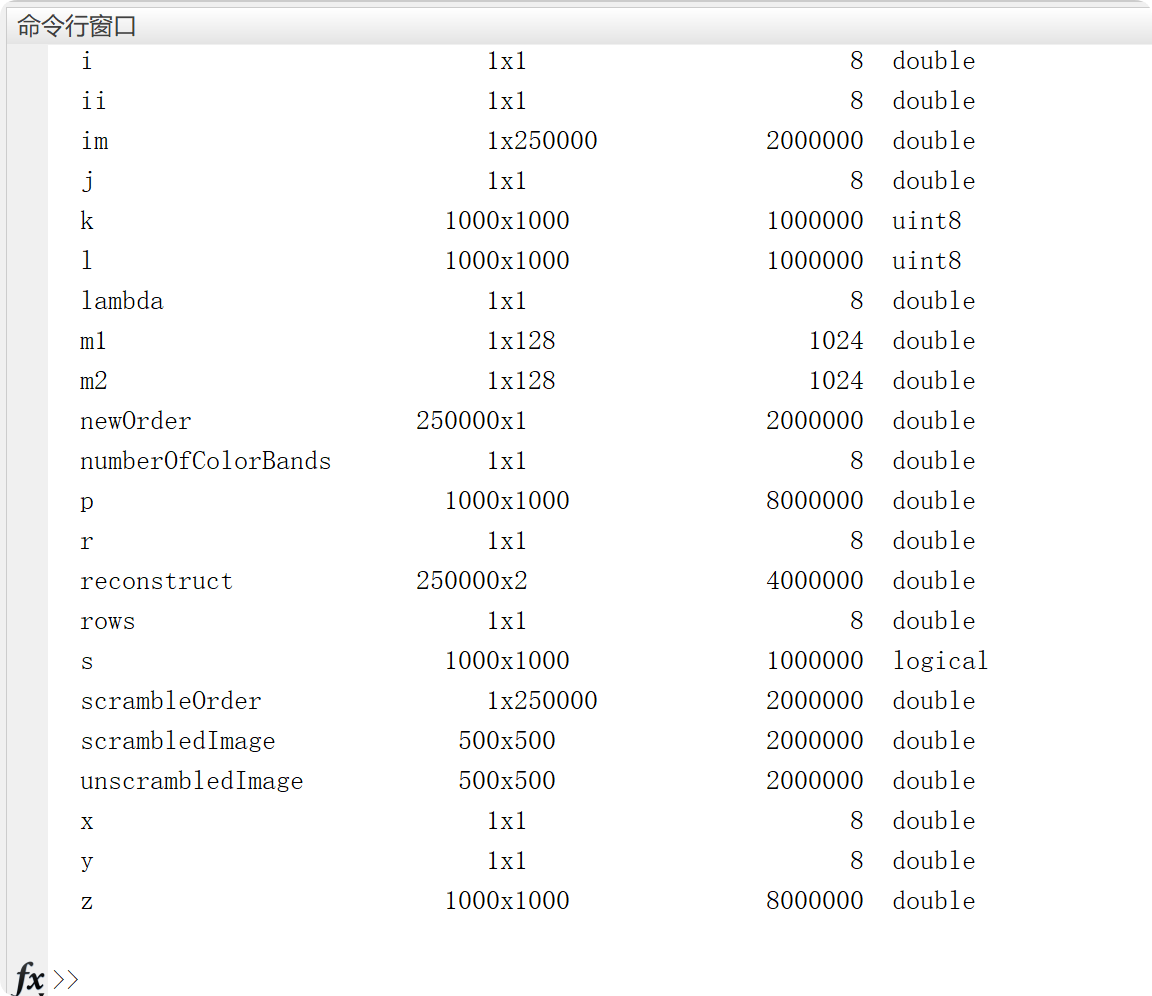Screen dimensions: 1152x996
Task: Click the 8000000 bytes value for z
Action: point(814,901)
